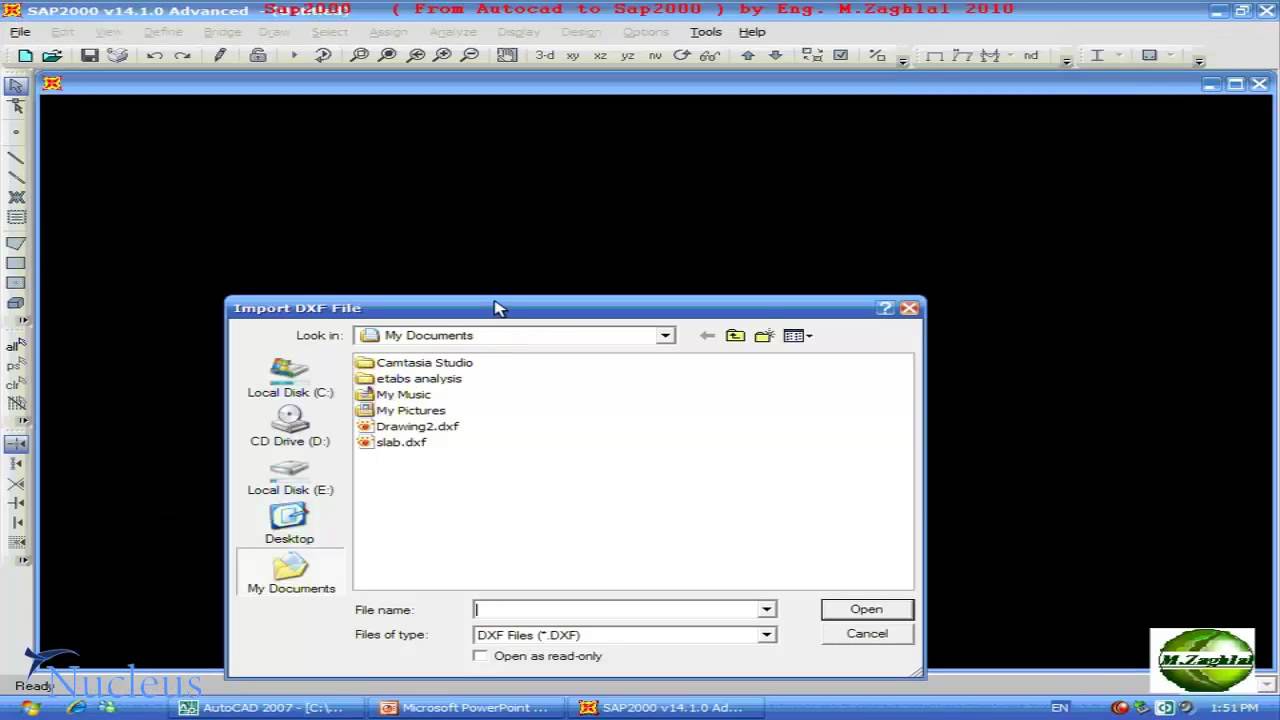Open the Tools menu

705,32
